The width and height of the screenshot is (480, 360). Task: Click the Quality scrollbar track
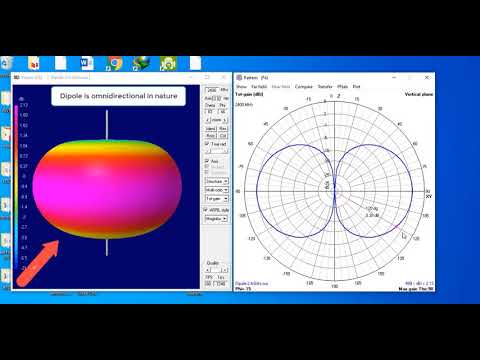(x=216, y=270)
